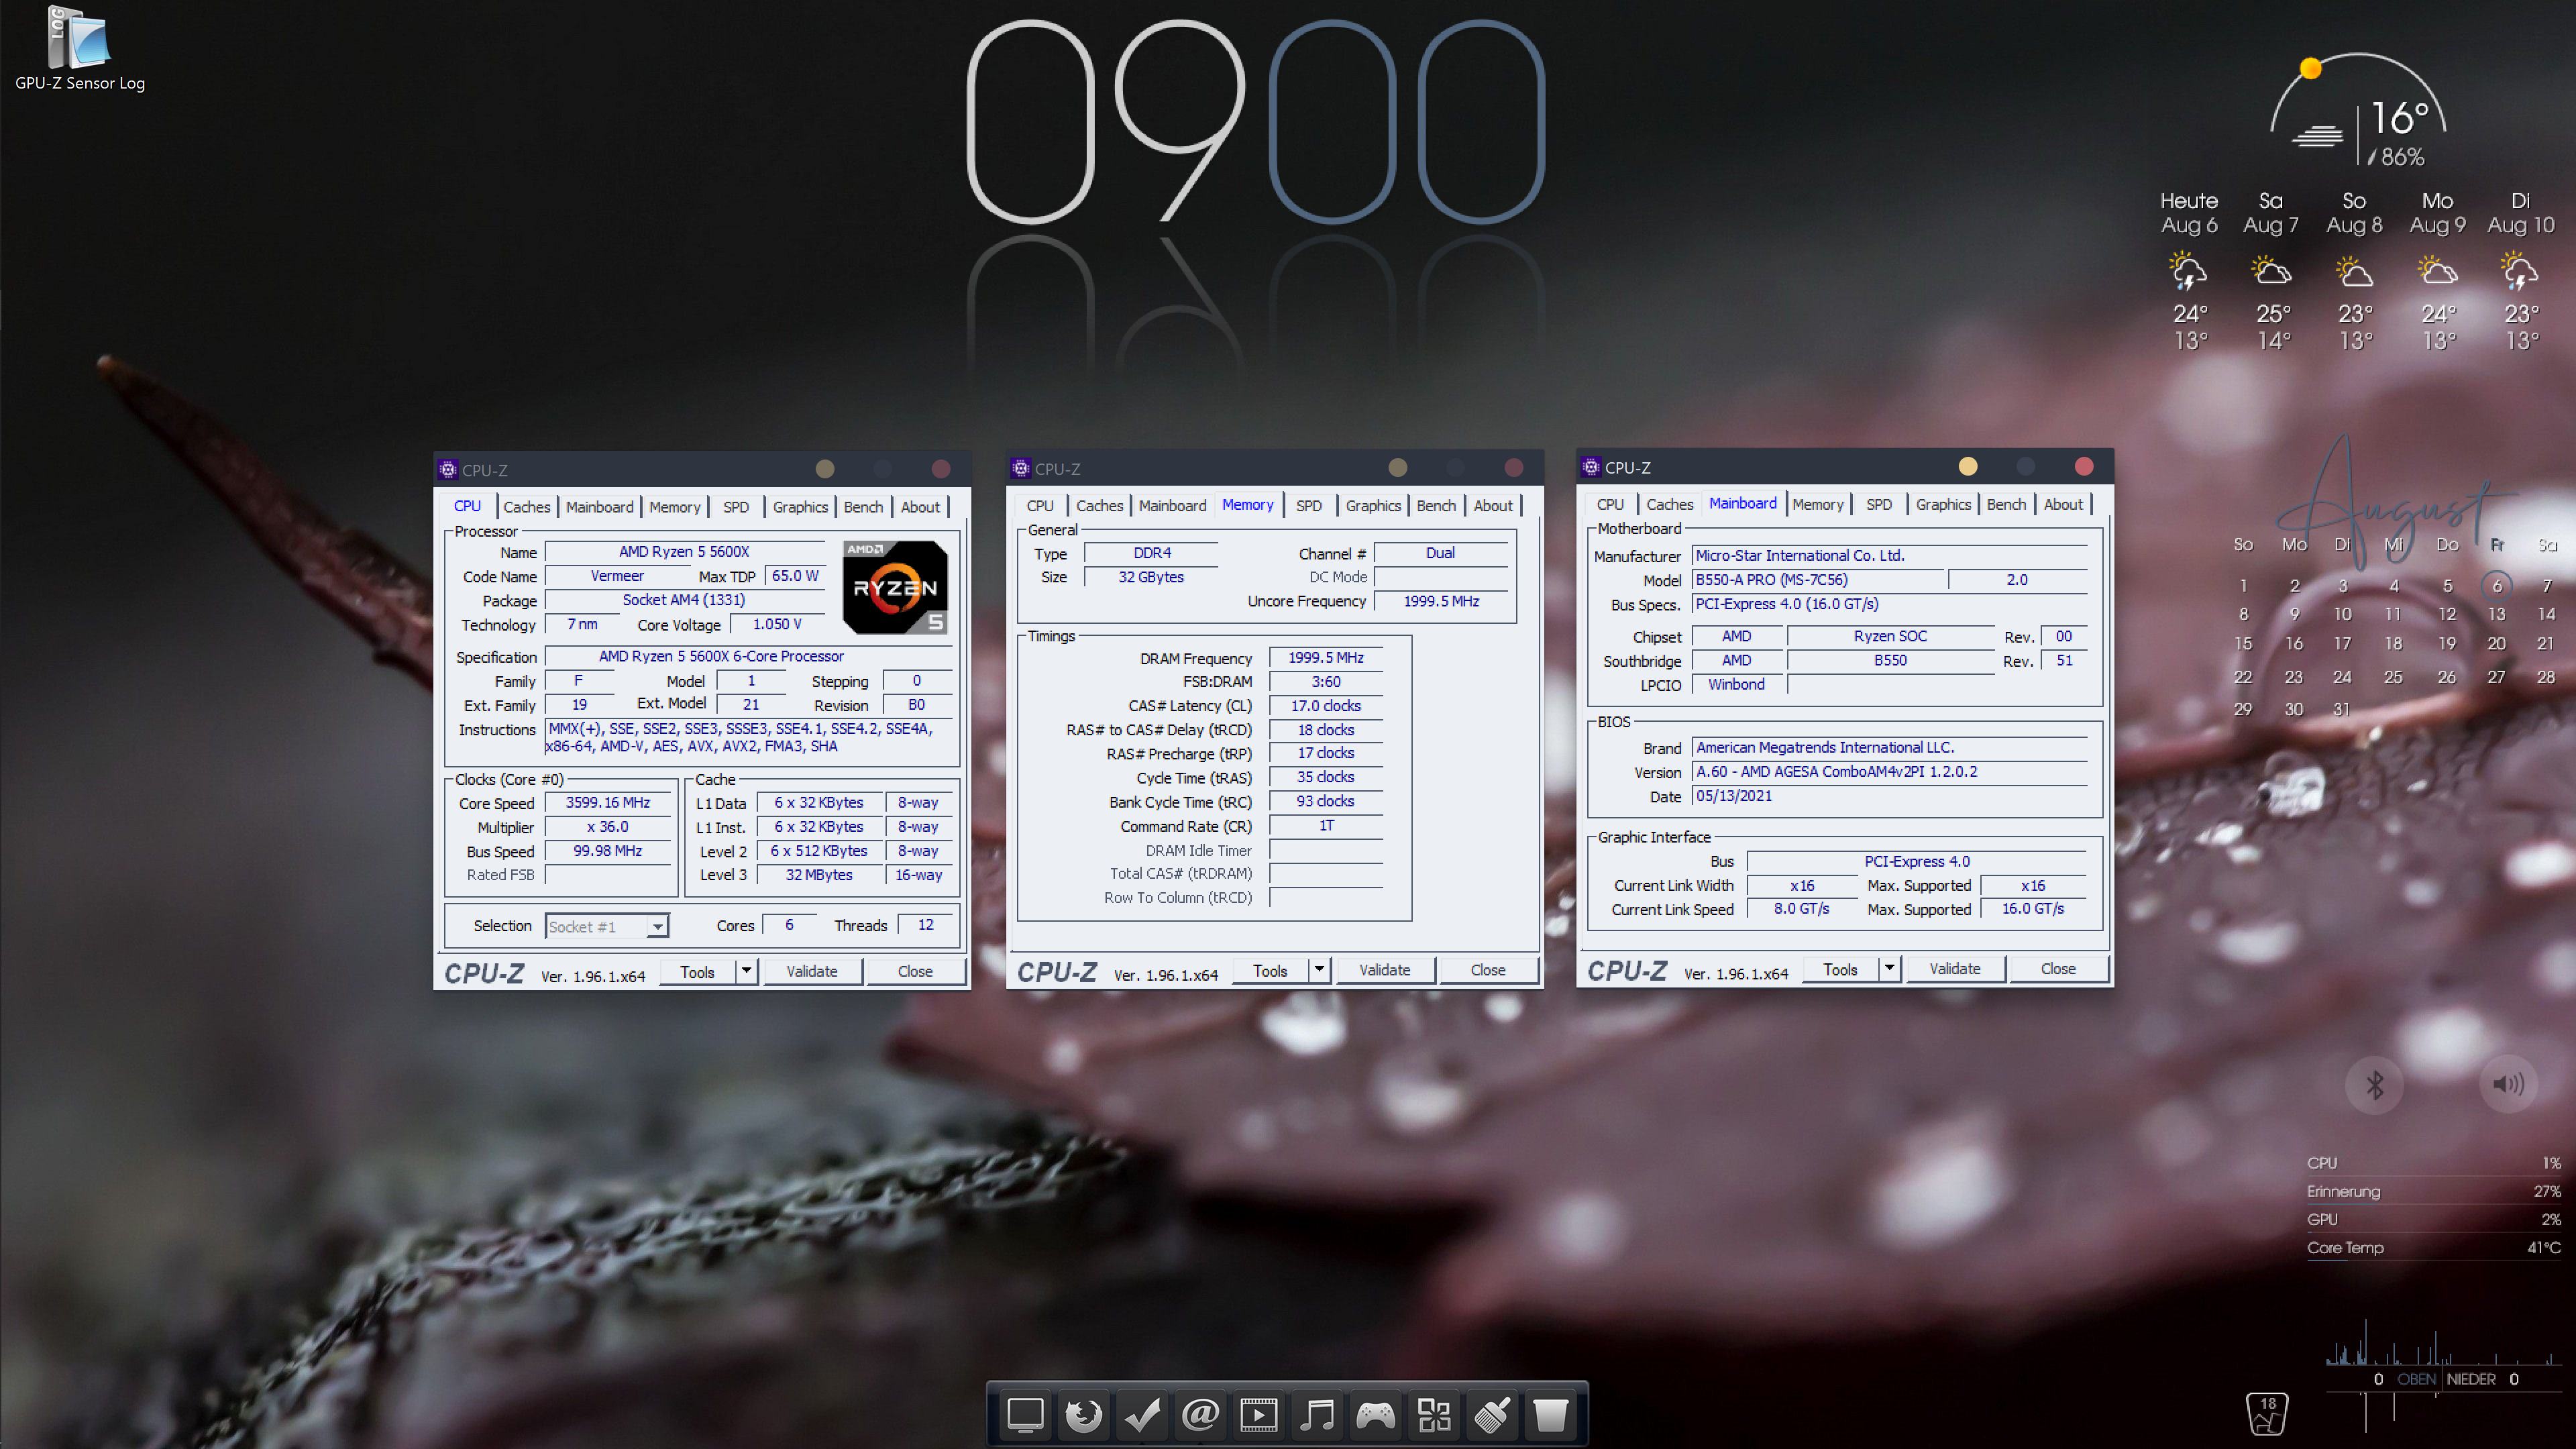
Task: Click the 0900 clock widget
Action: (1256, 122)
